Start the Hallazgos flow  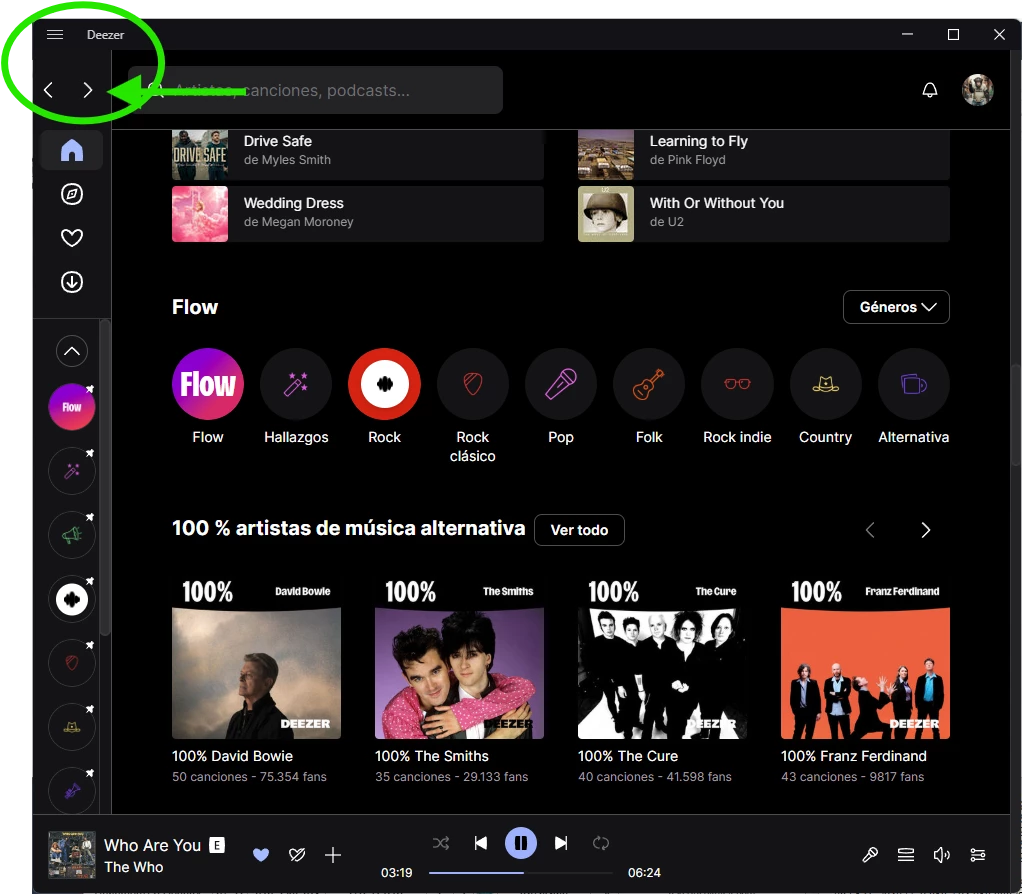tap(296, 384)
